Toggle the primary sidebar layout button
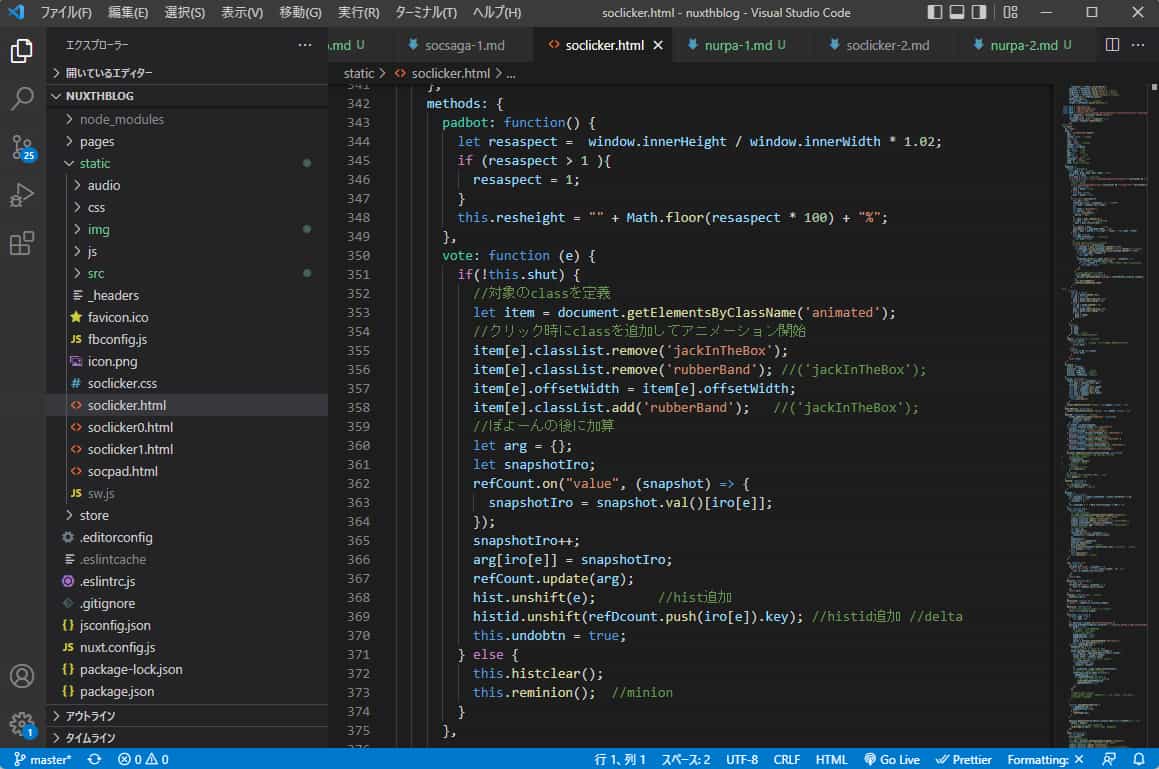1159x769 pixels. [x=935, y=13]
